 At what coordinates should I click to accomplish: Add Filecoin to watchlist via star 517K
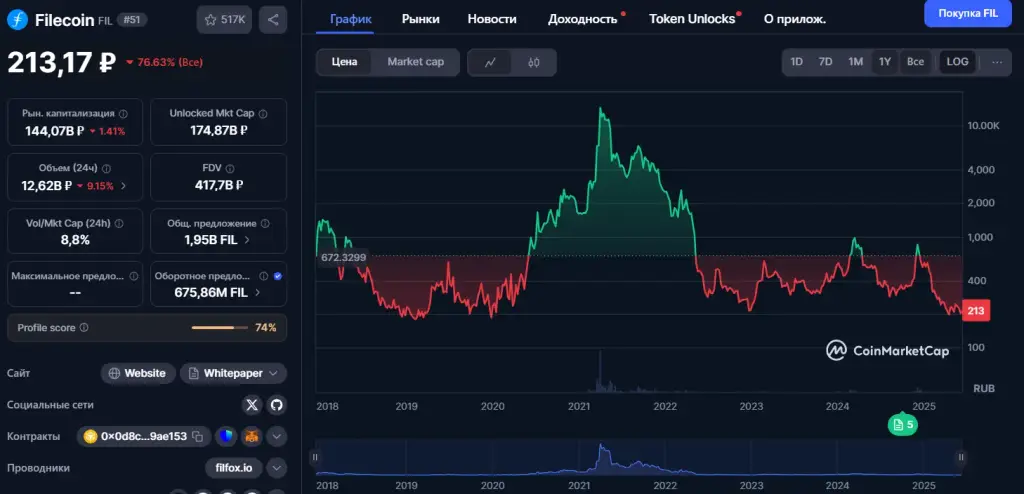[x=224, y=20]
